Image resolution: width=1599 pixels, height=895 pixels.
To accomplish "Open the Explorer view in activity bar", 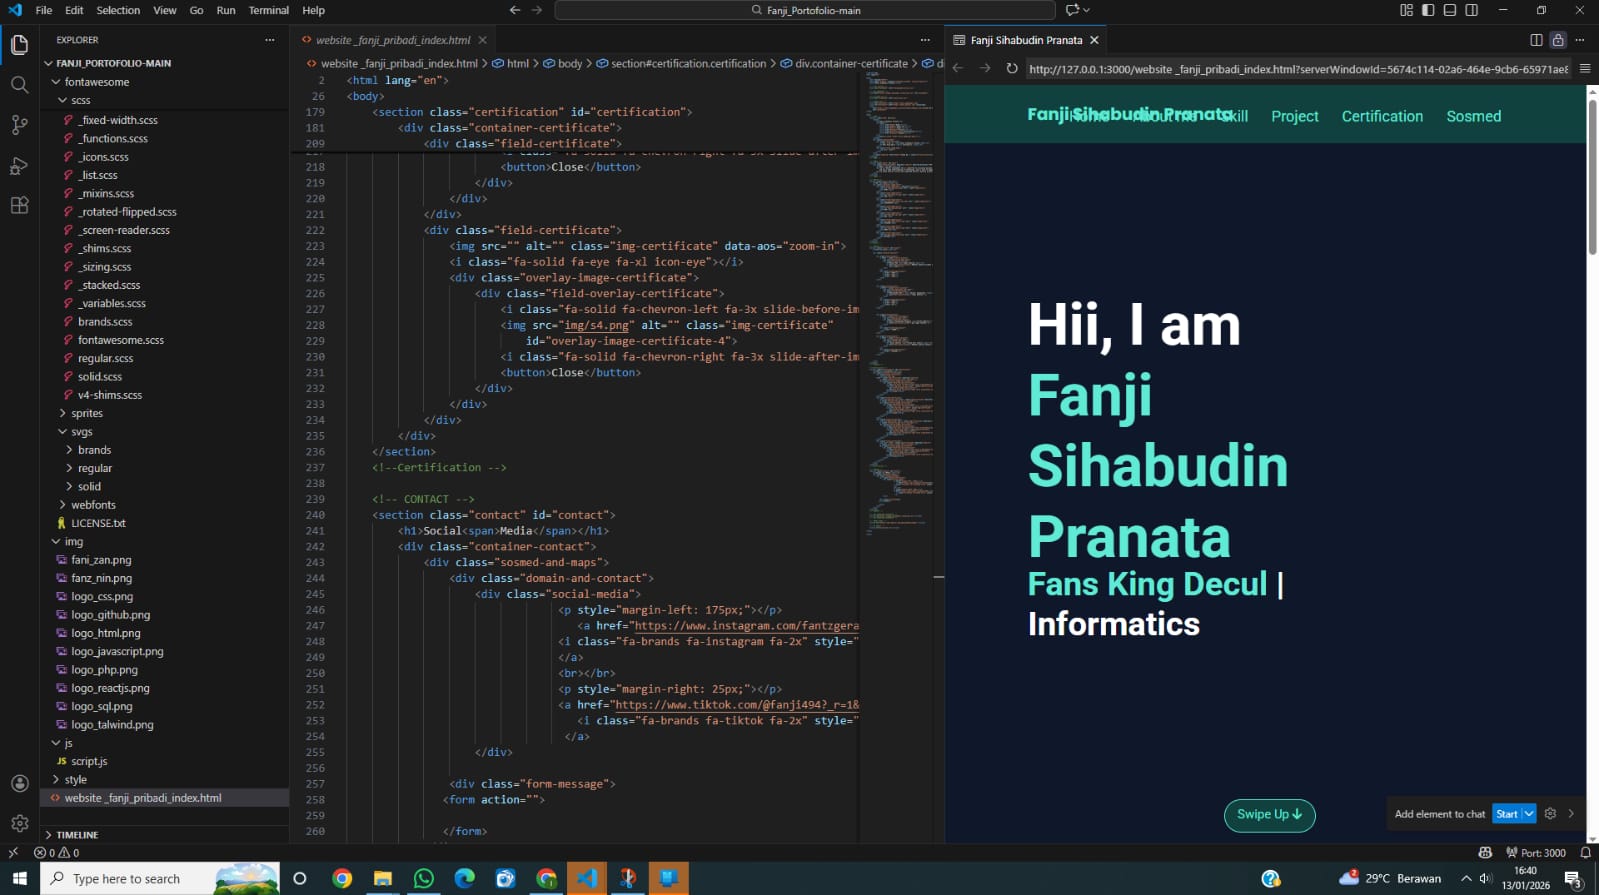I will coord(19,45).
